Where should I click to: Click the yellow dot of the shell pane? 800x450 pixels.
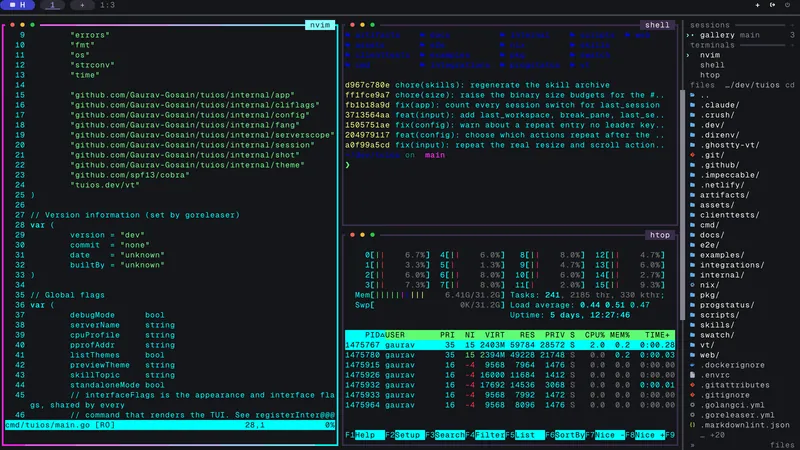coord(362,25)
